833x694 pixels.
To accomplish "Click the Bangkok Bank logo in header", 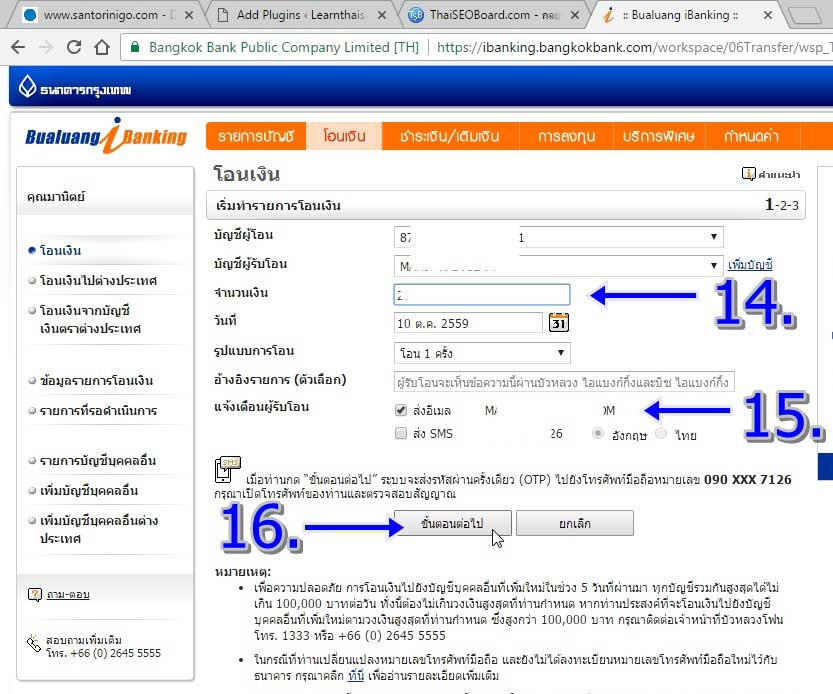I will [75, 88].
